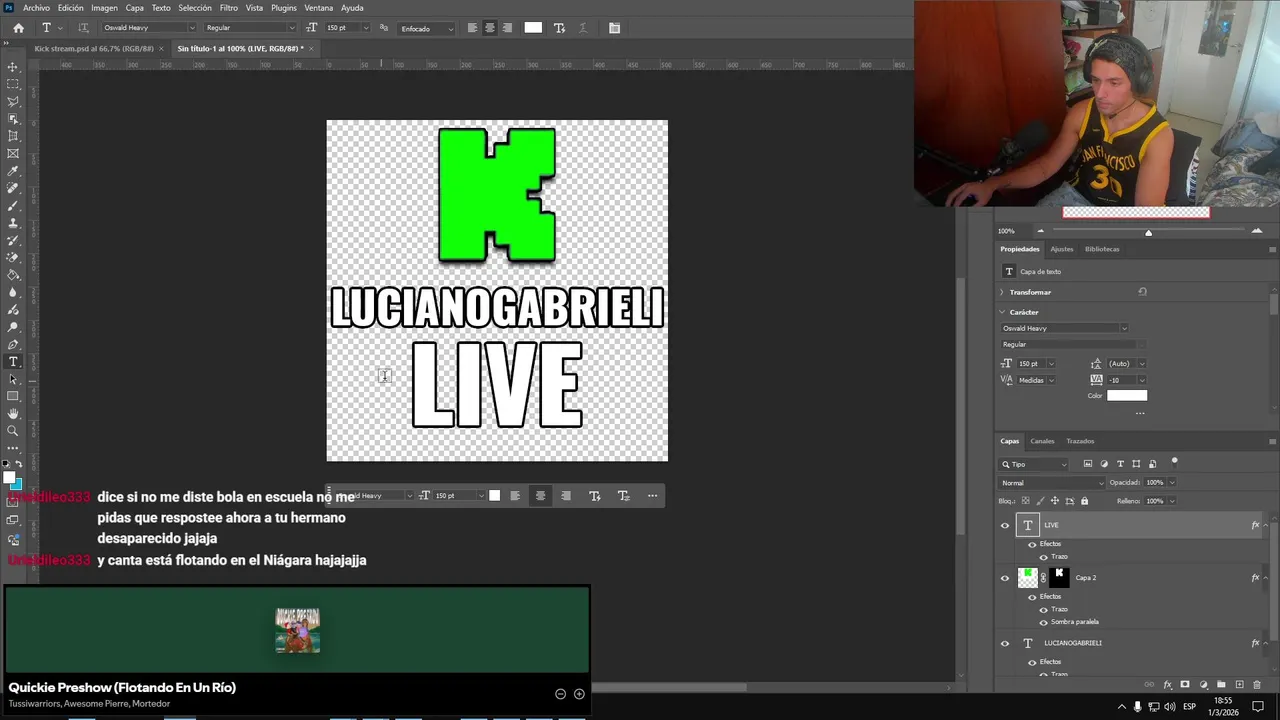Open the 150 pt font size dropdown in options bar
The image size is (1280, 720).
click(x=365, y=28)
